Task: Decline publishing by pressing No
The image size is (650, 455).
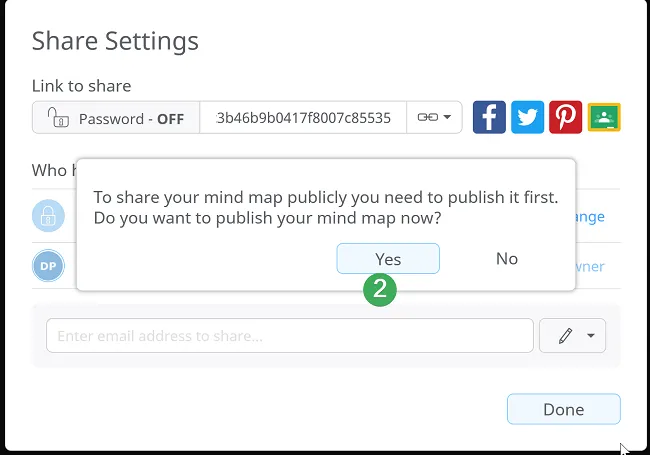Action: (x=507, y=259)
